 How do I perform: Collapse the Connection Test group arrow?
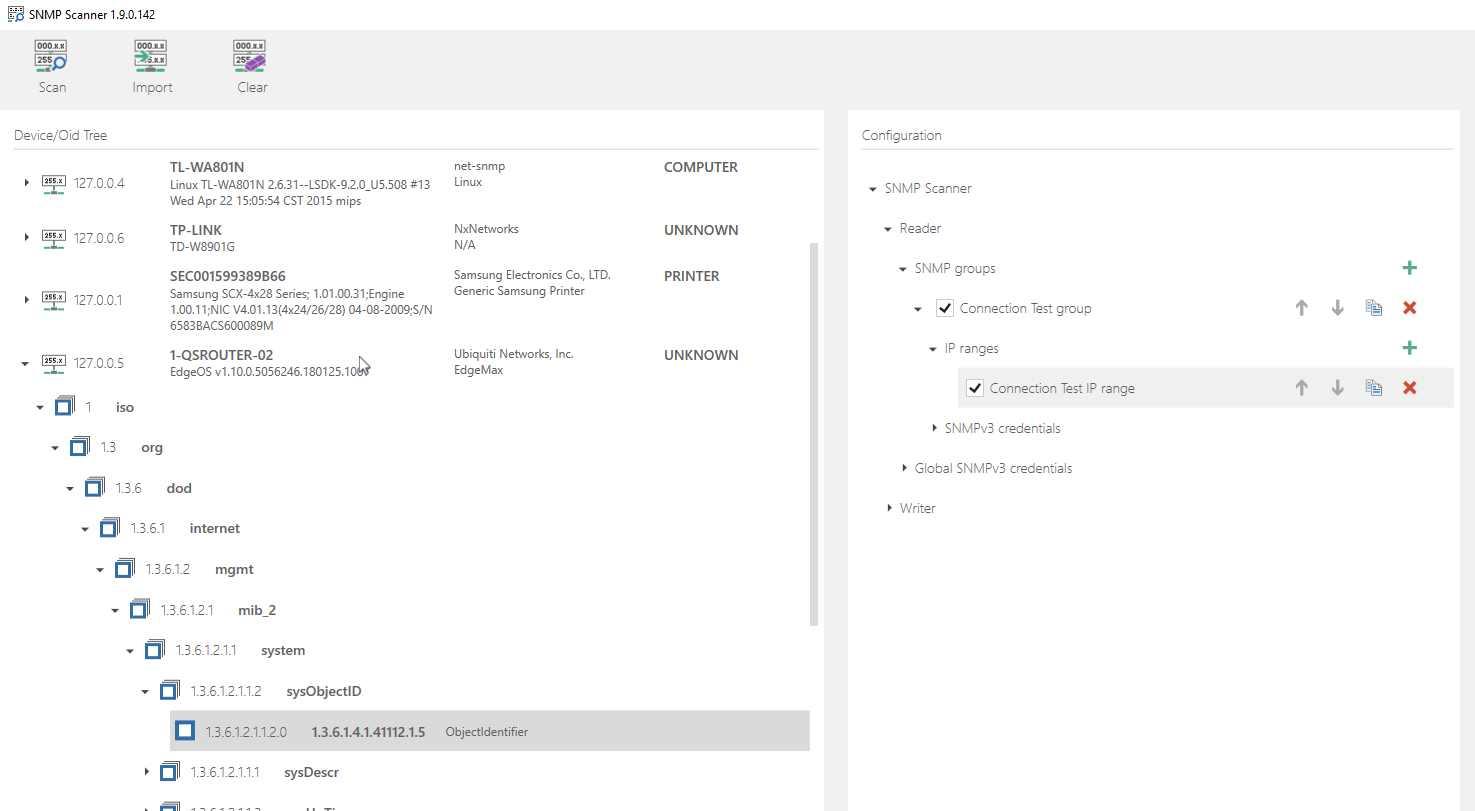918,309
